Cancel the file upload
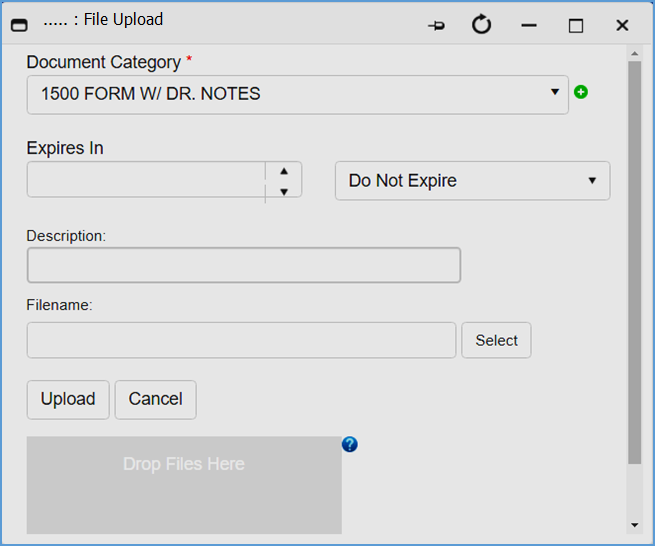The height and width of the screenshot is (546, 655). (x=155, y=399)
